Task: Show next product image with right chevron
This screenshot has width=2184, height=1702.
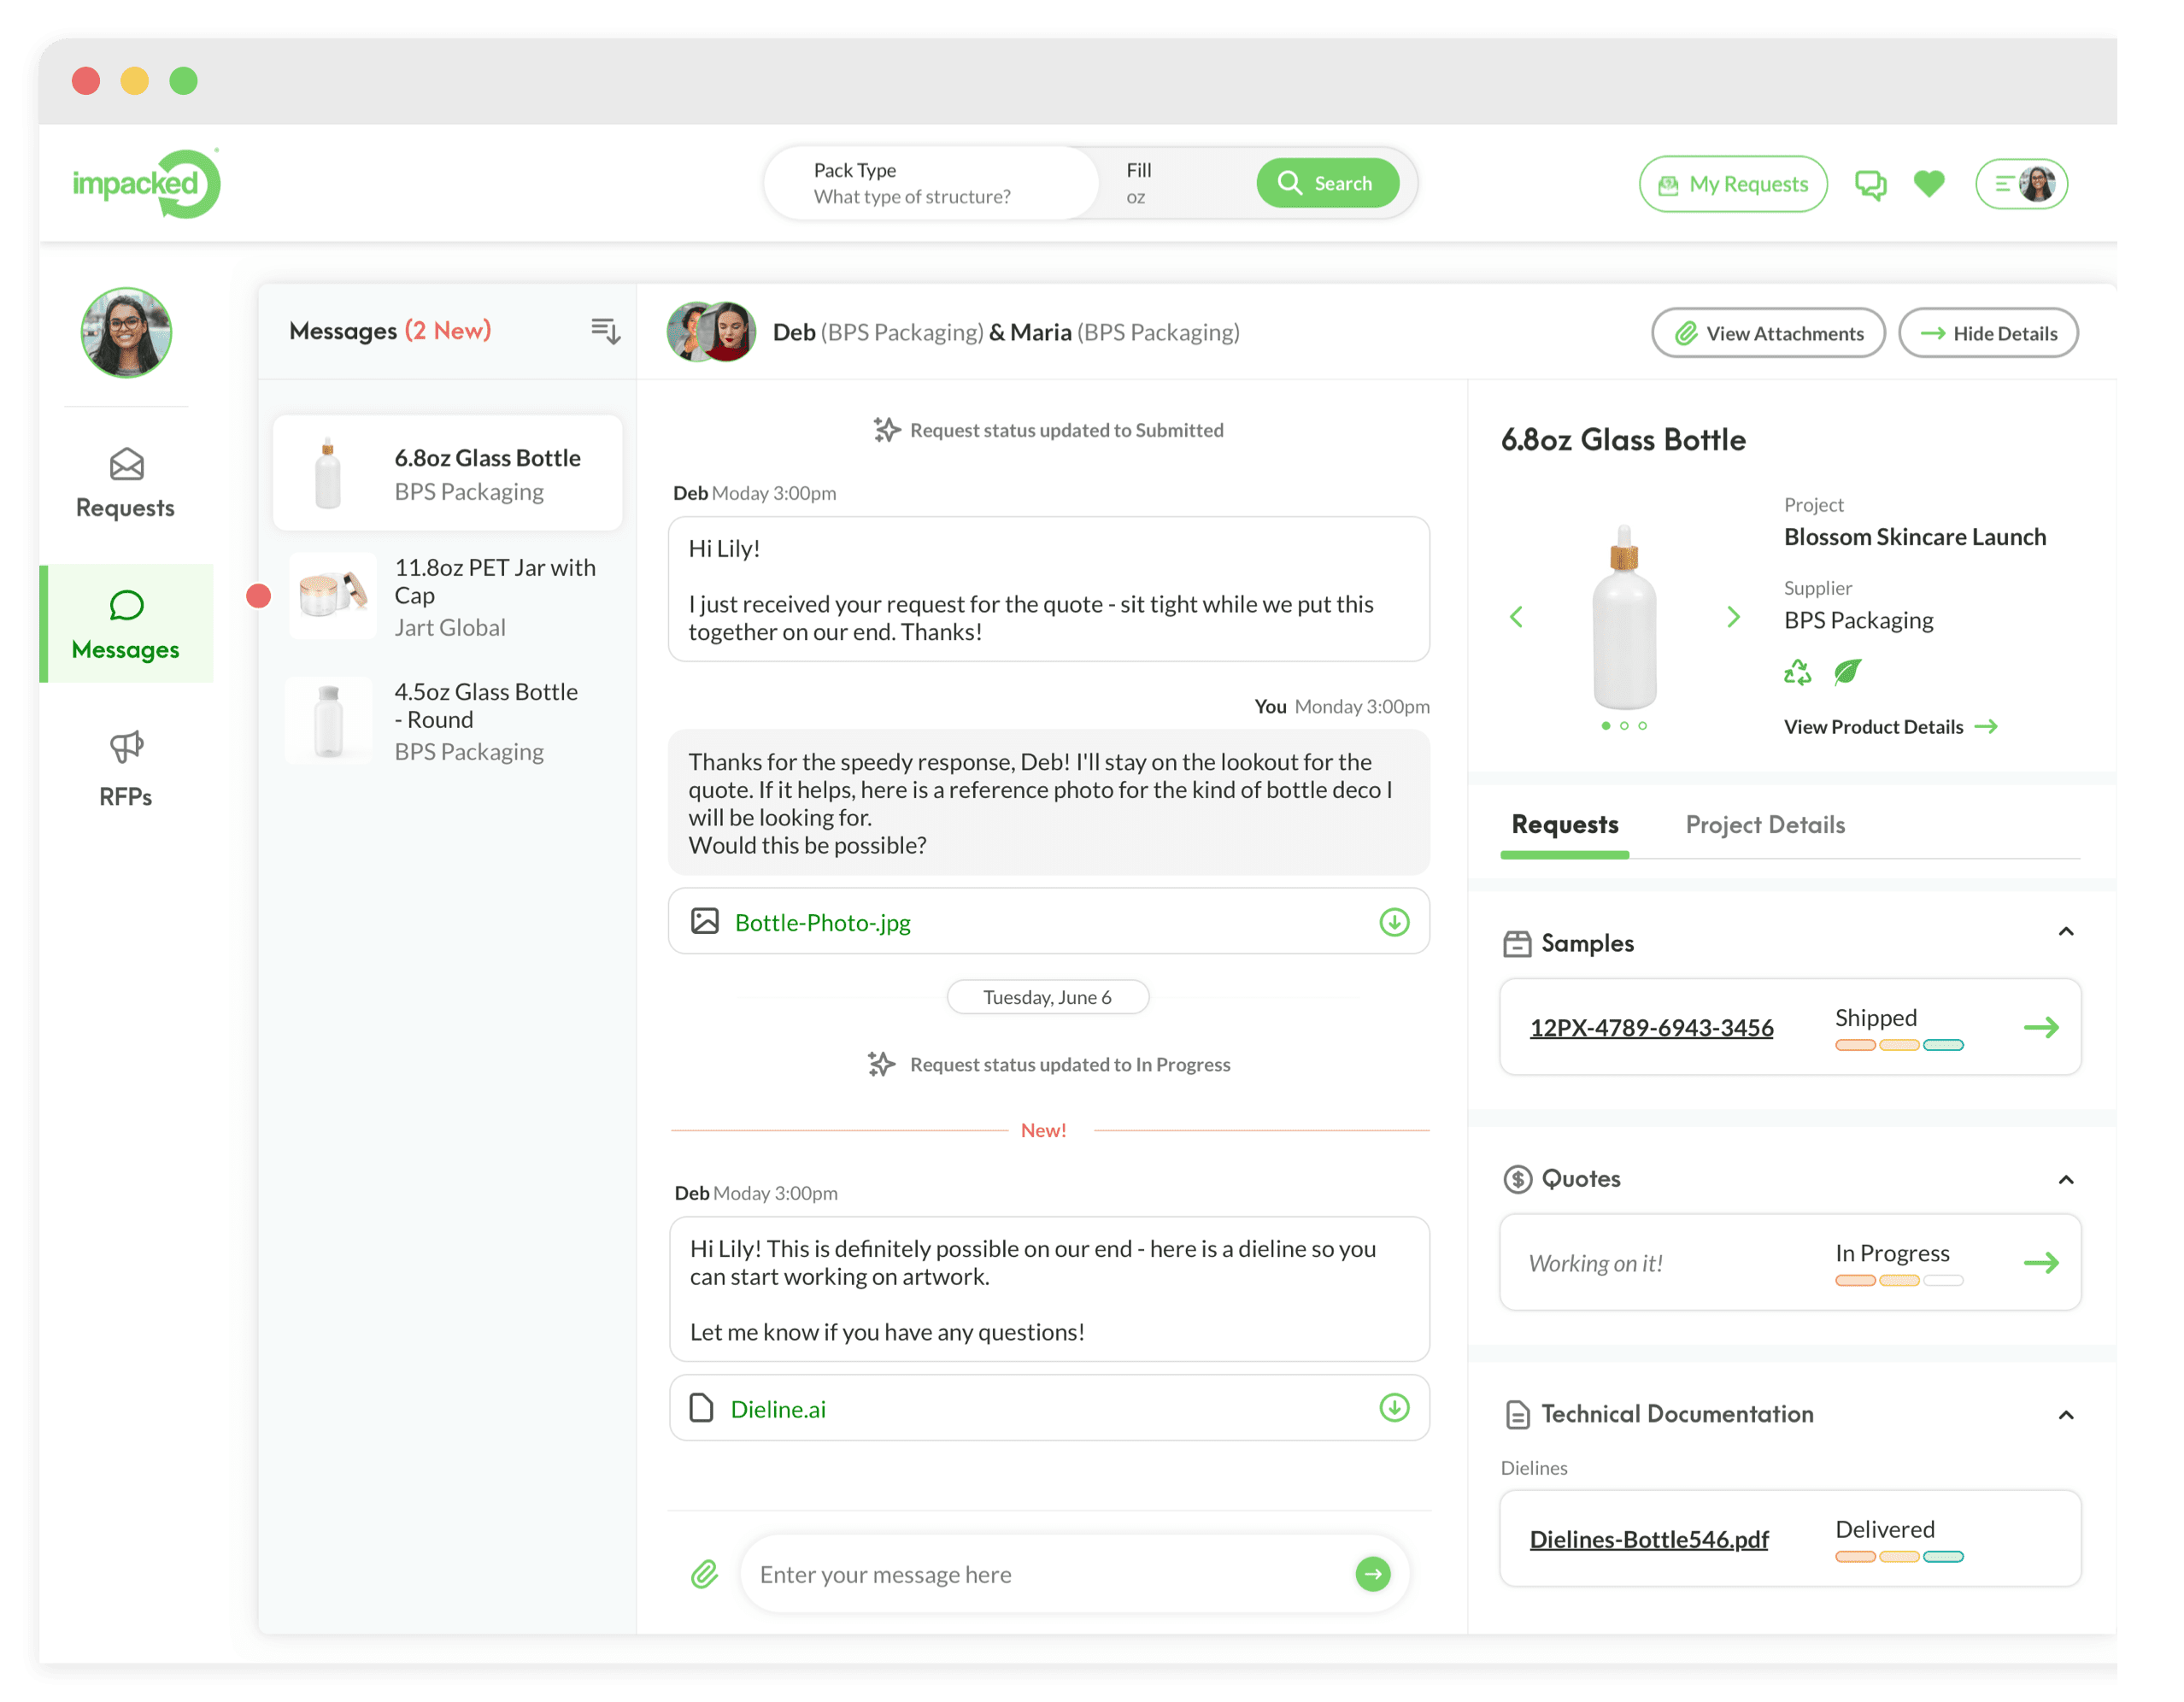Action: (1733, 617)
